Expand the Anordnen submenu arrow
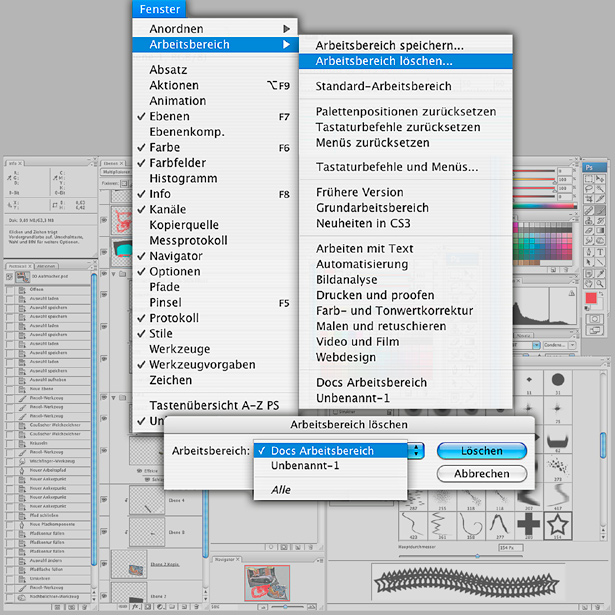This screenshot has height=615, width=615. pos(286,29)
